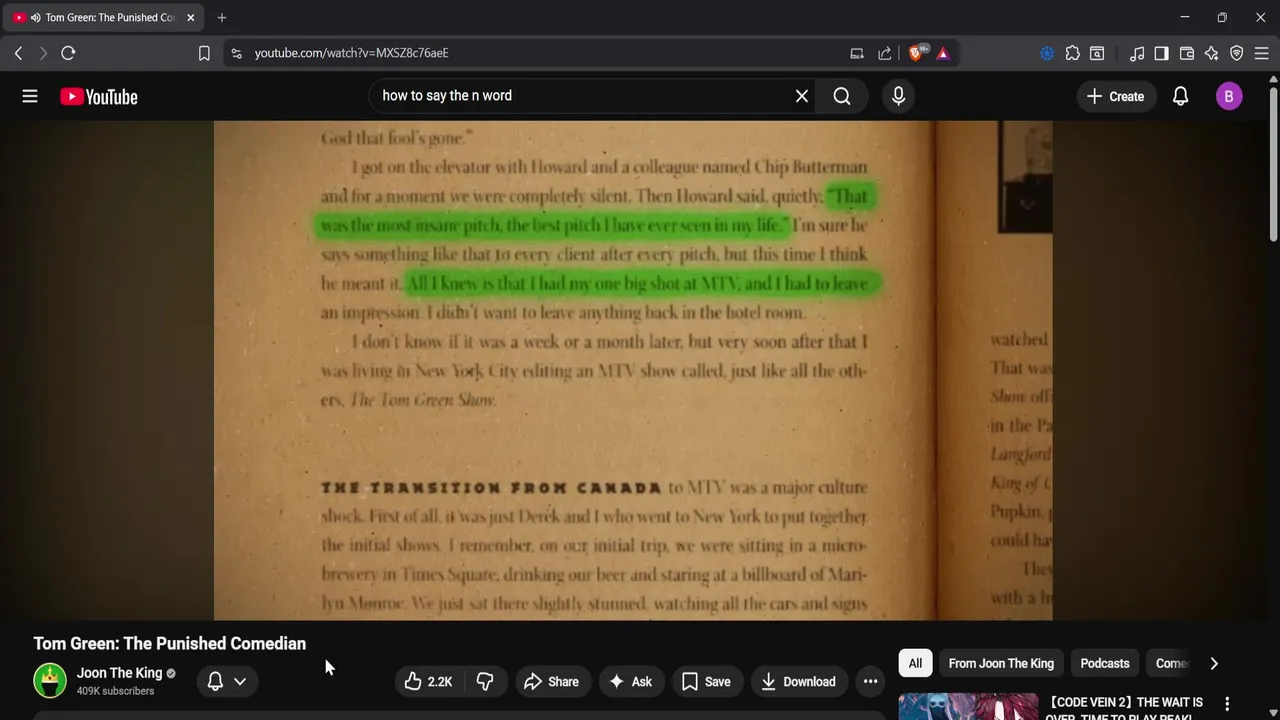1280x720 pixels.
Task: Open options for the CODE VEIN 2 video
Action: (x=1227, y=704)
